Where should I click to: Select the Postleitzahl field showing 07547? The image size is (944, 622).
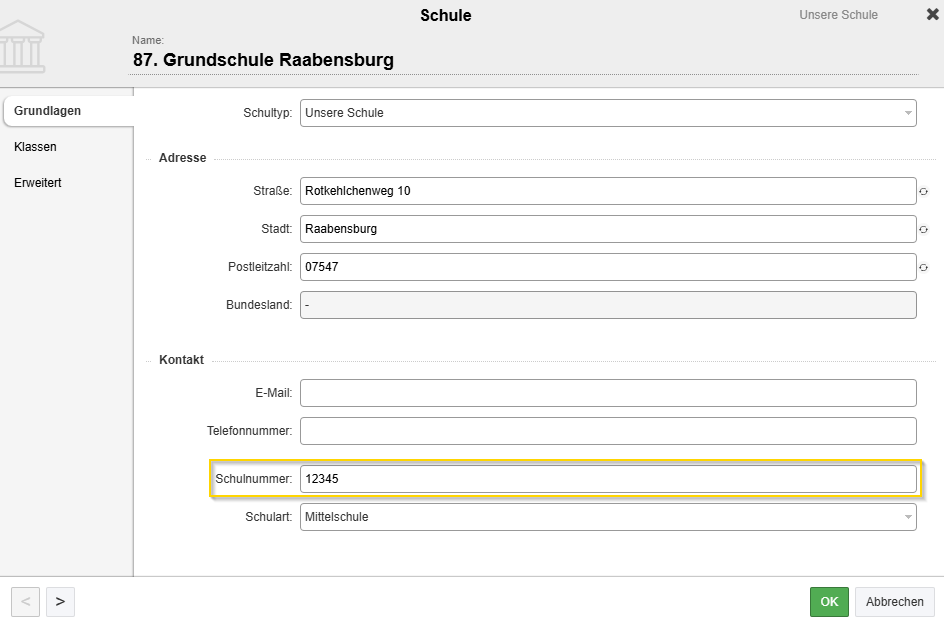(x=608, y=267)
